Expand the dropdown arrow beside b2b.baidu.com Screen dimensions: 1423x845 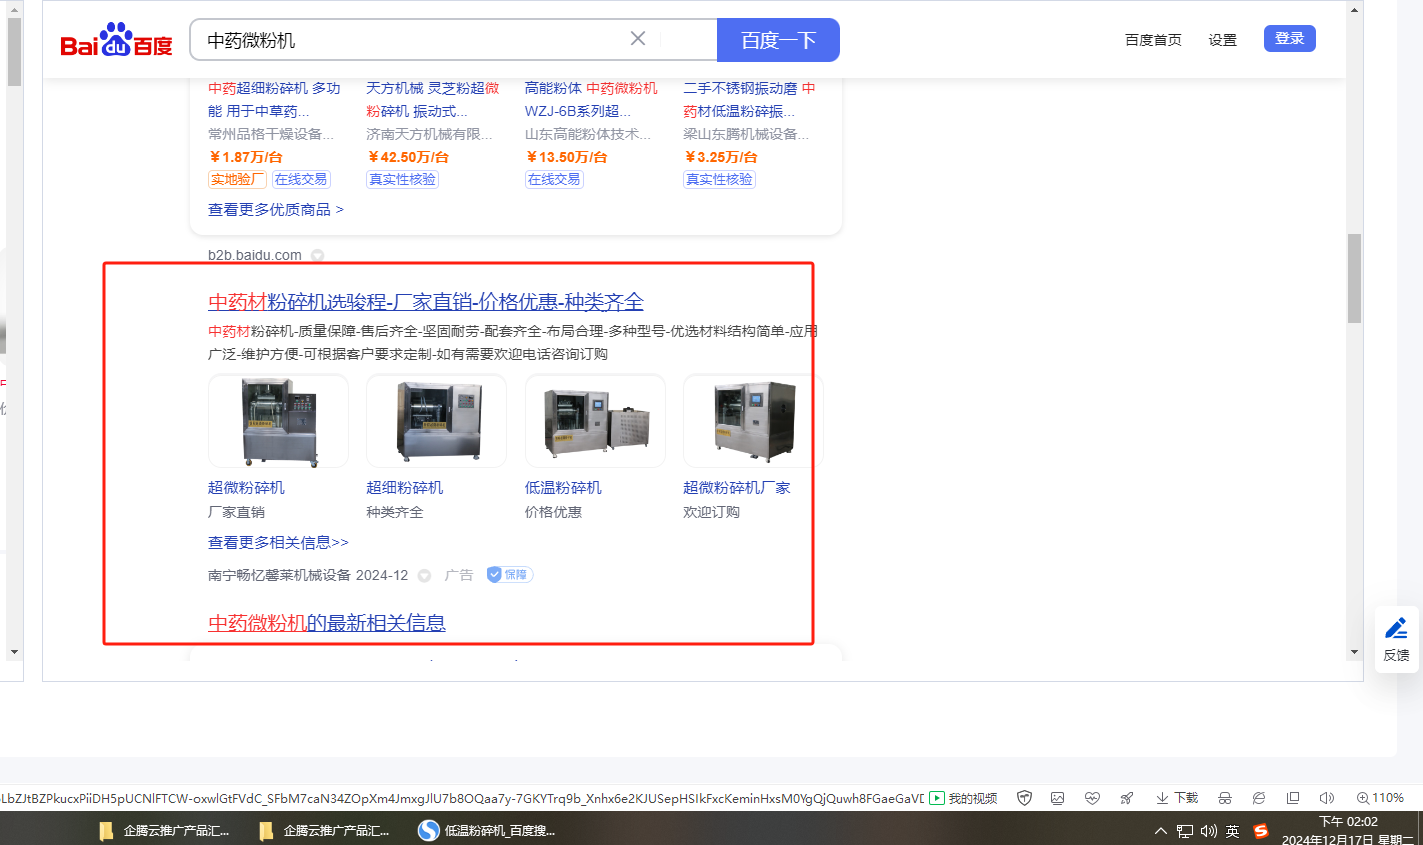tap(317, 255)
